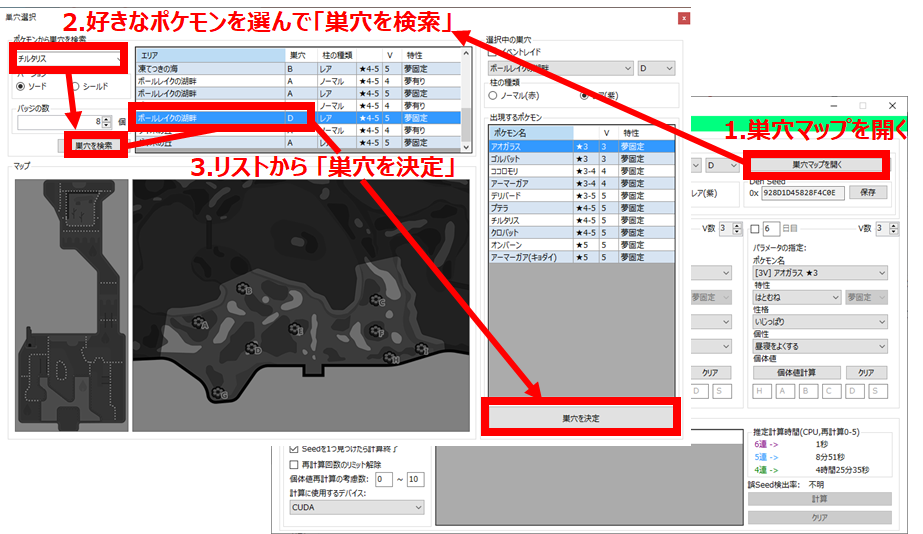Click the day number field showing 6
This screenshot has width=923, height=534.
[771, 228]
